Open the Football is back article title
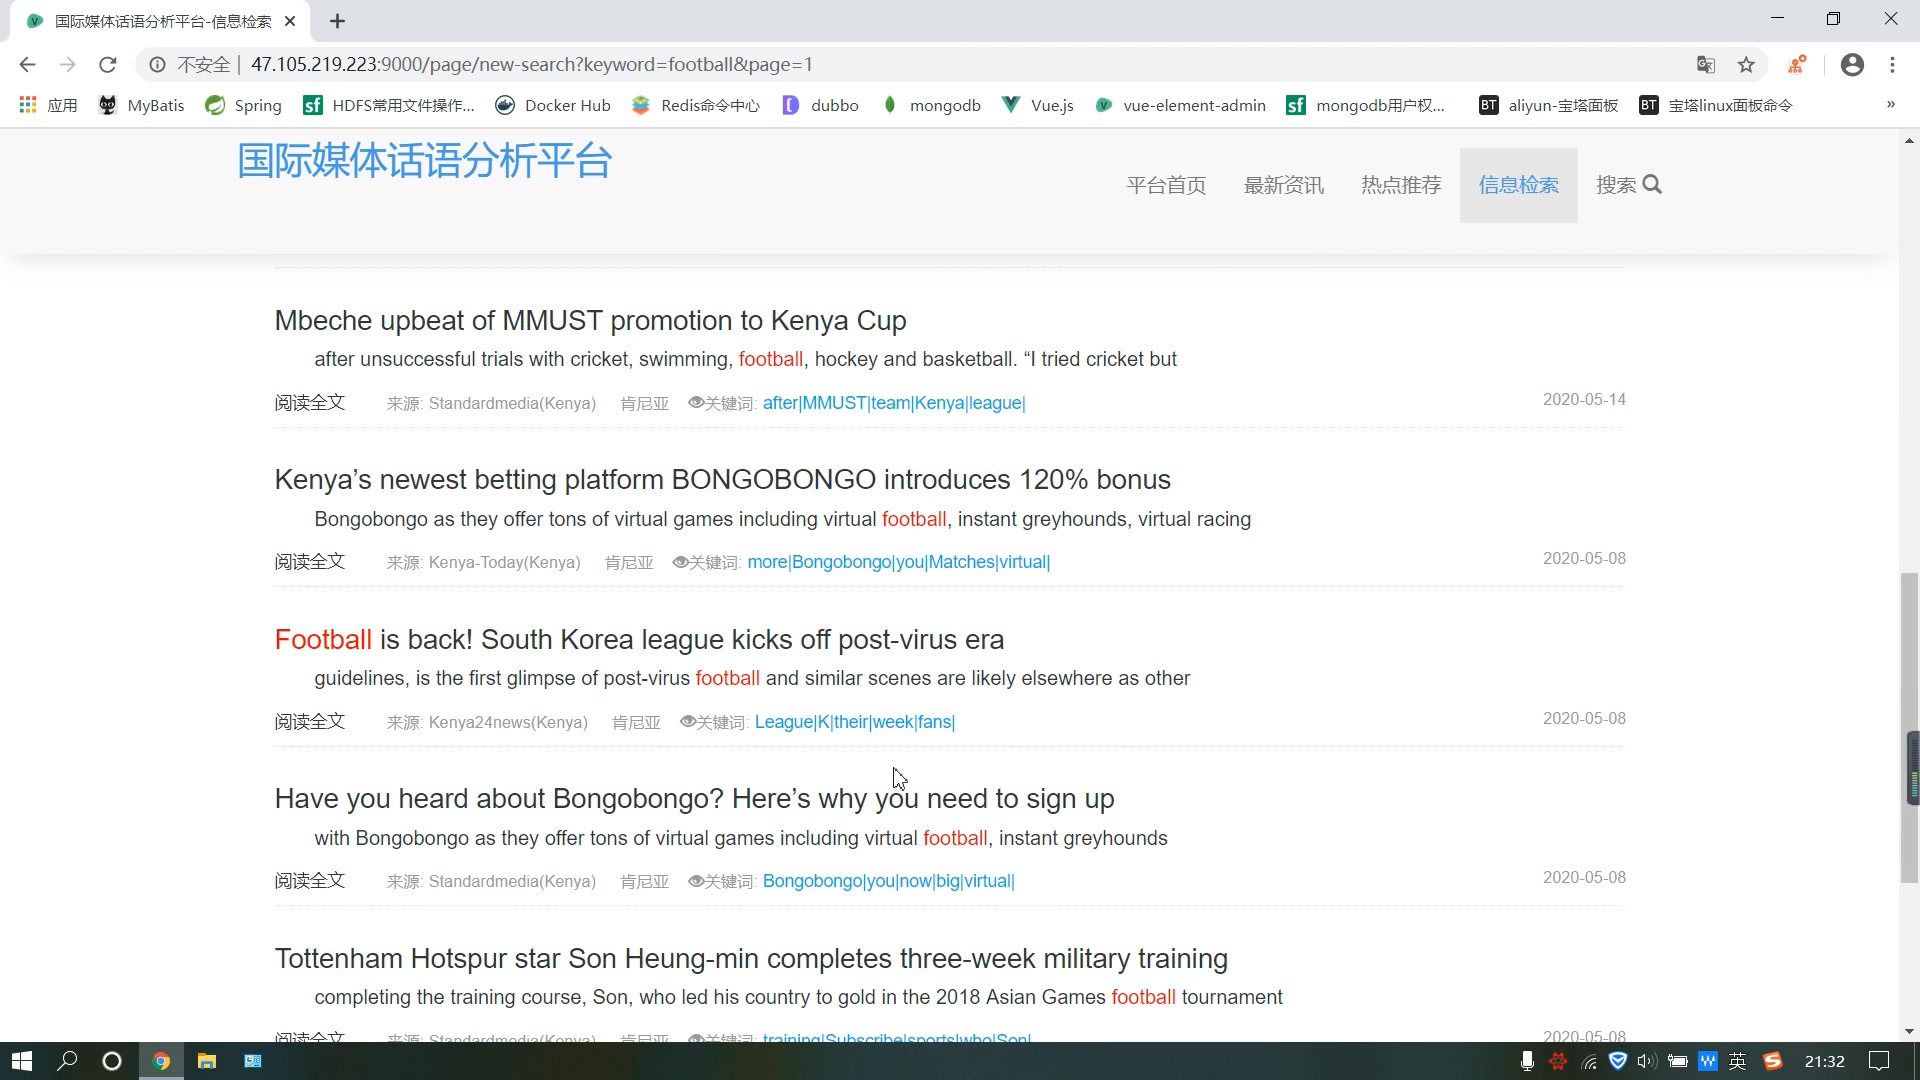This screenshot has height=1080, width=1920. 639,640
